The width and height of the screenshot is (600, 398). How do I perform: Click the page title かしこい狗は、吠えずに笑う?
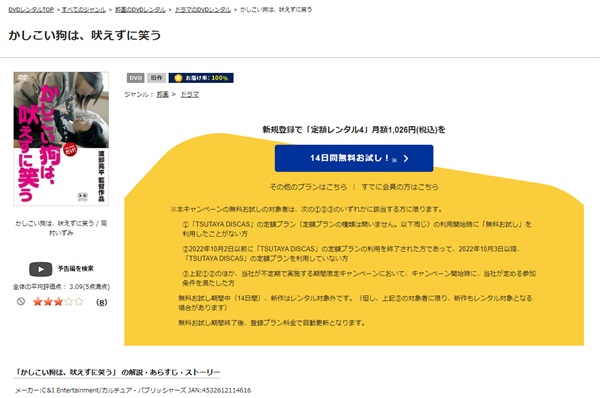85,35
